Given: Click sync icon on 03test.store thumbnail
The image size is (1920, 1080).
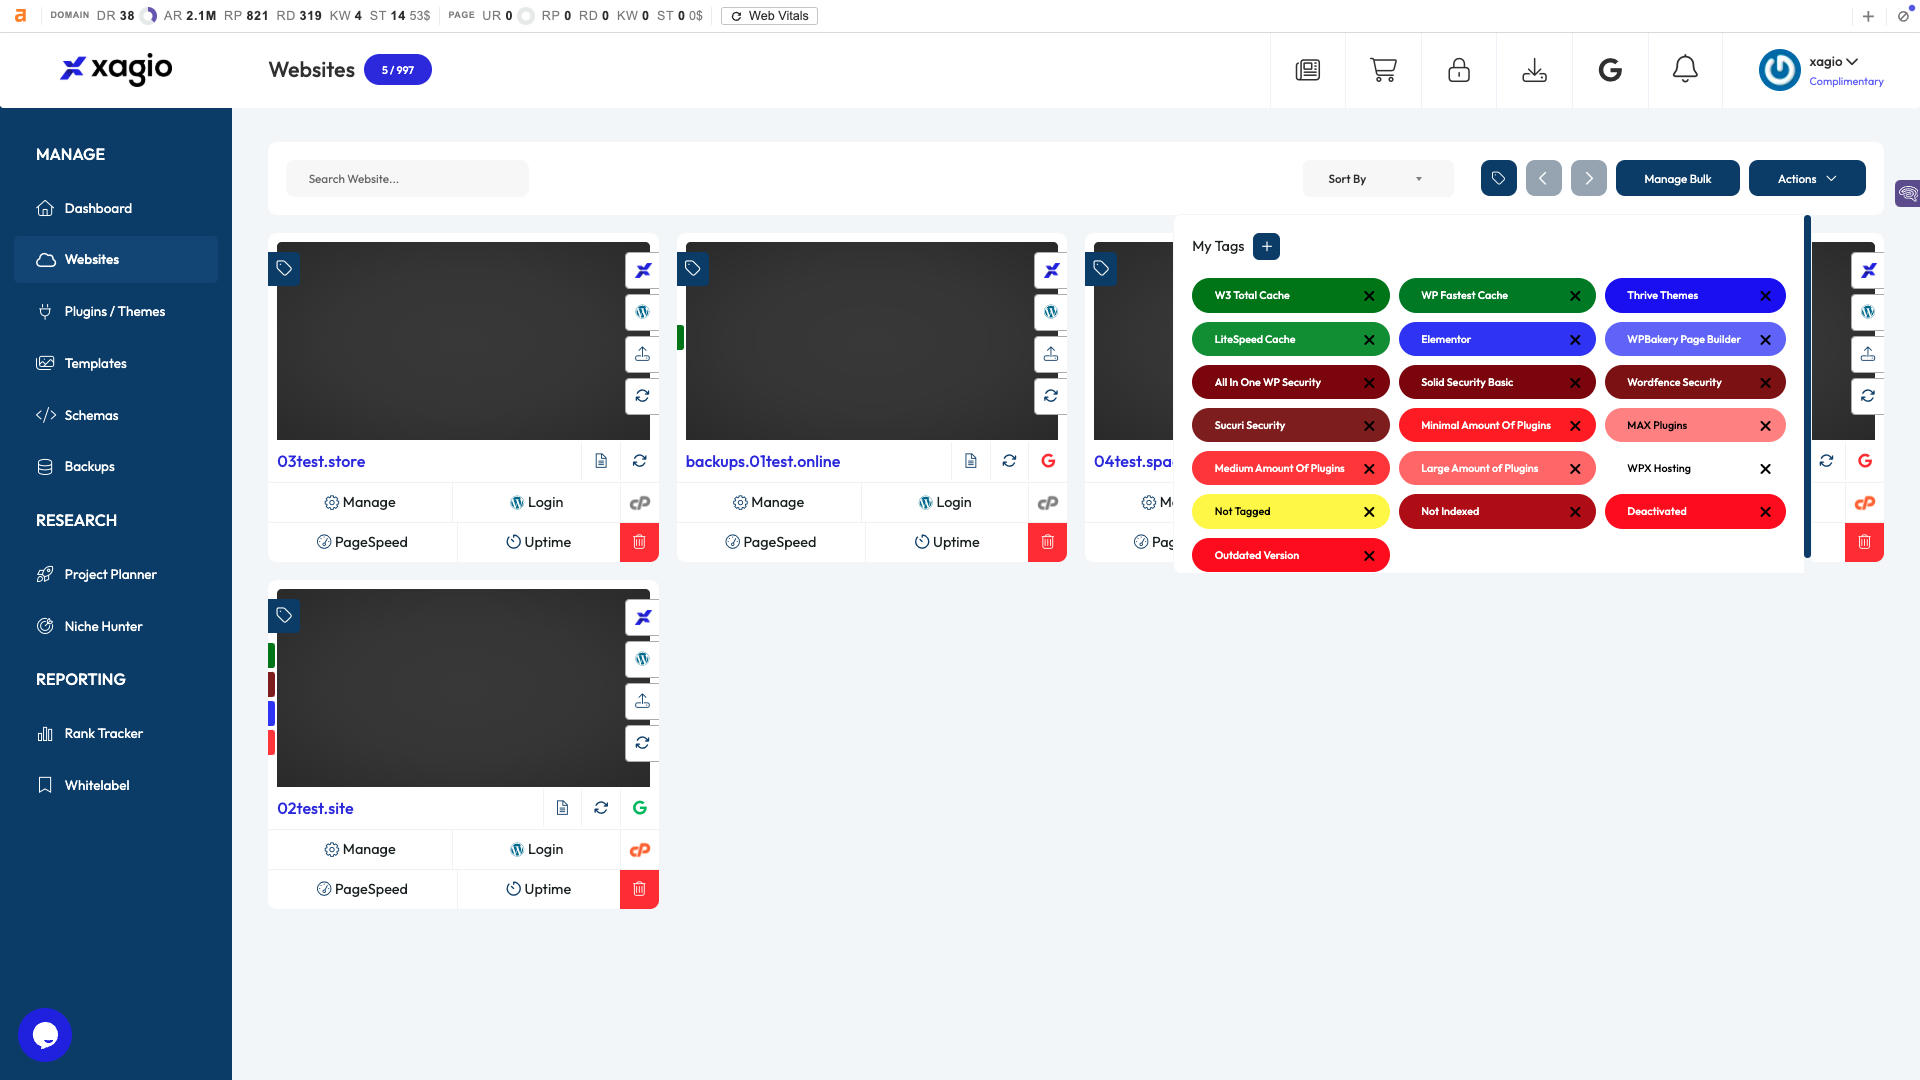Looking at the screenshot, I should click(x=642, y=396).
